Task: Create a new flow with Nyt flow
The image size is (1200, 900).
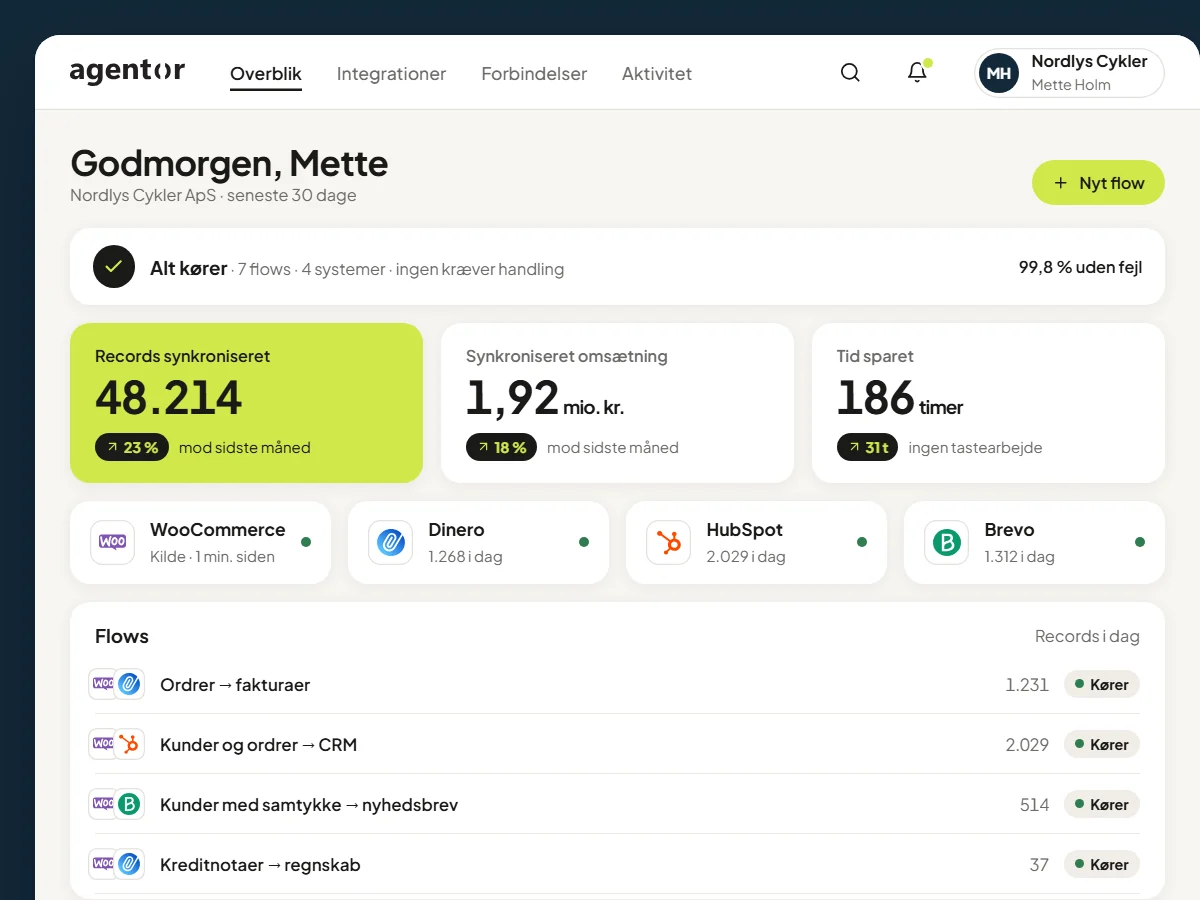Action: pyautogui.click(x=1098, y=183)
